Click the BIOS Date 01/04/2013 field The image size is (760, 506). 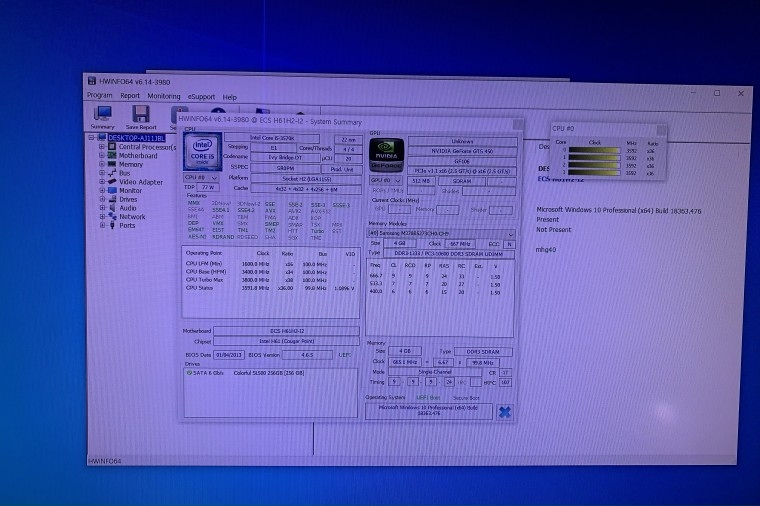point(229,355)
